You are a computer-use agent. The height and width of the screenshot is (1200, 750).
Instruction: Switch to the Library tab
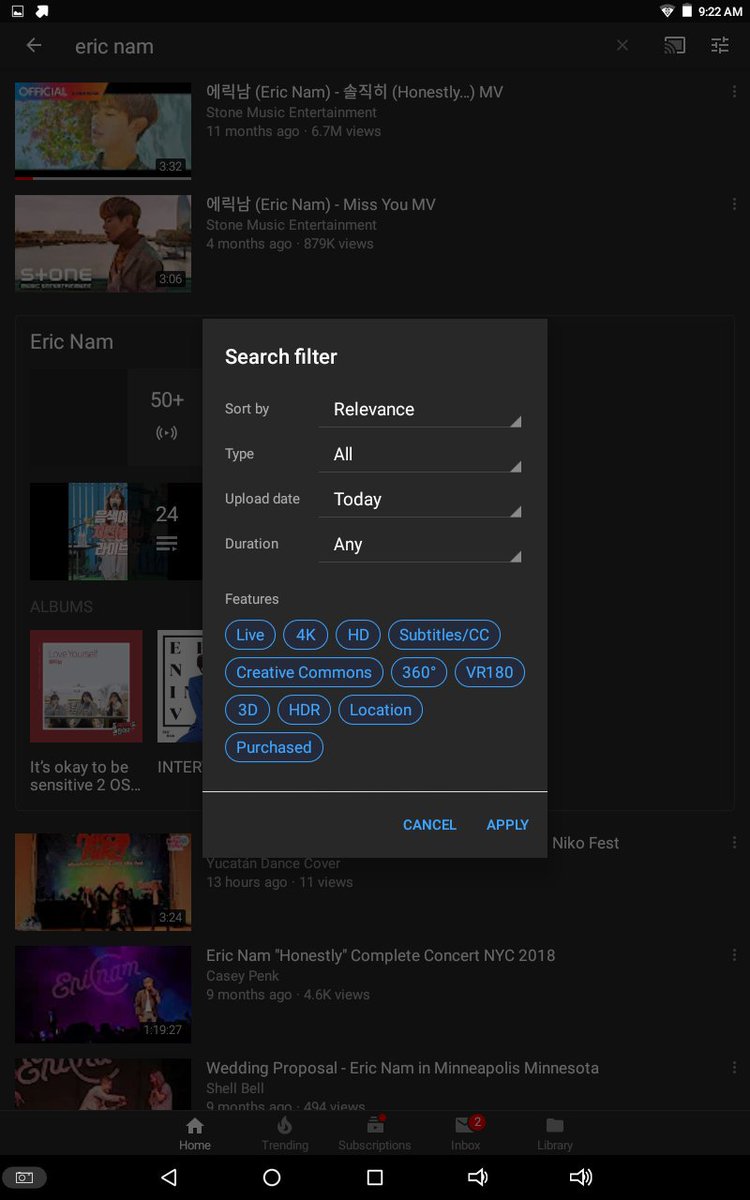click(x=555, y=1134)
